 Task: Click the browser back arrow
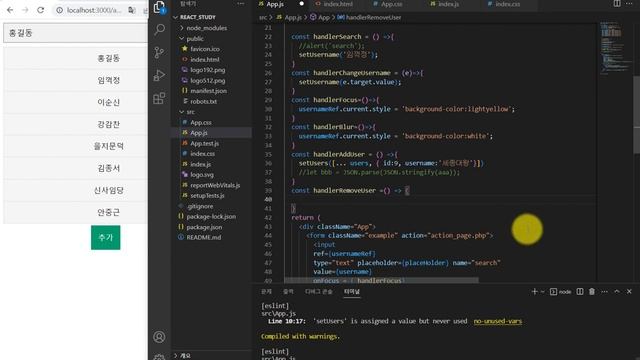[10, 10]
